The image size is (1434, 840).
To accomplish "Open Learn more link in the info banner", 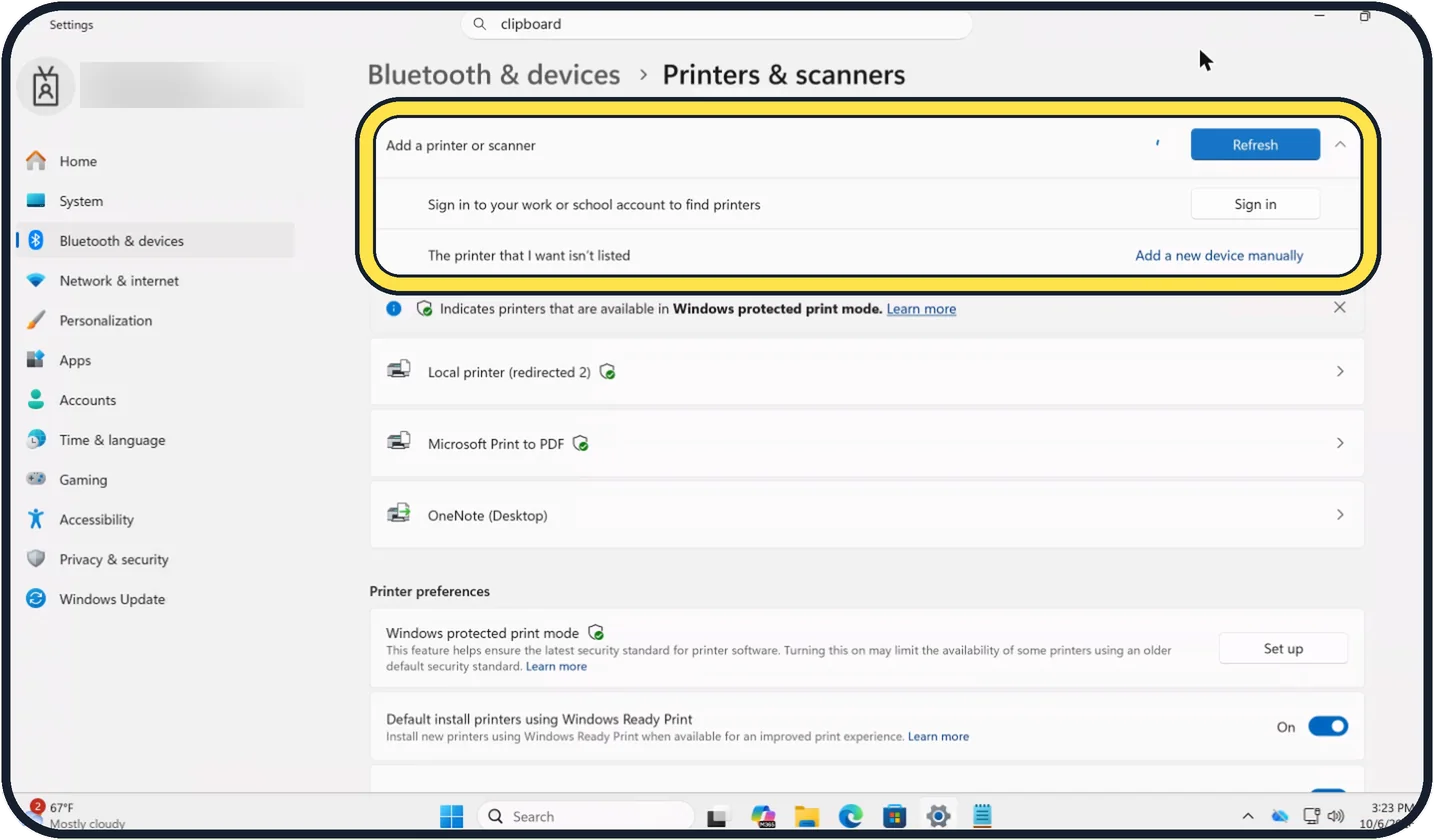I will (x=921, y=309).
